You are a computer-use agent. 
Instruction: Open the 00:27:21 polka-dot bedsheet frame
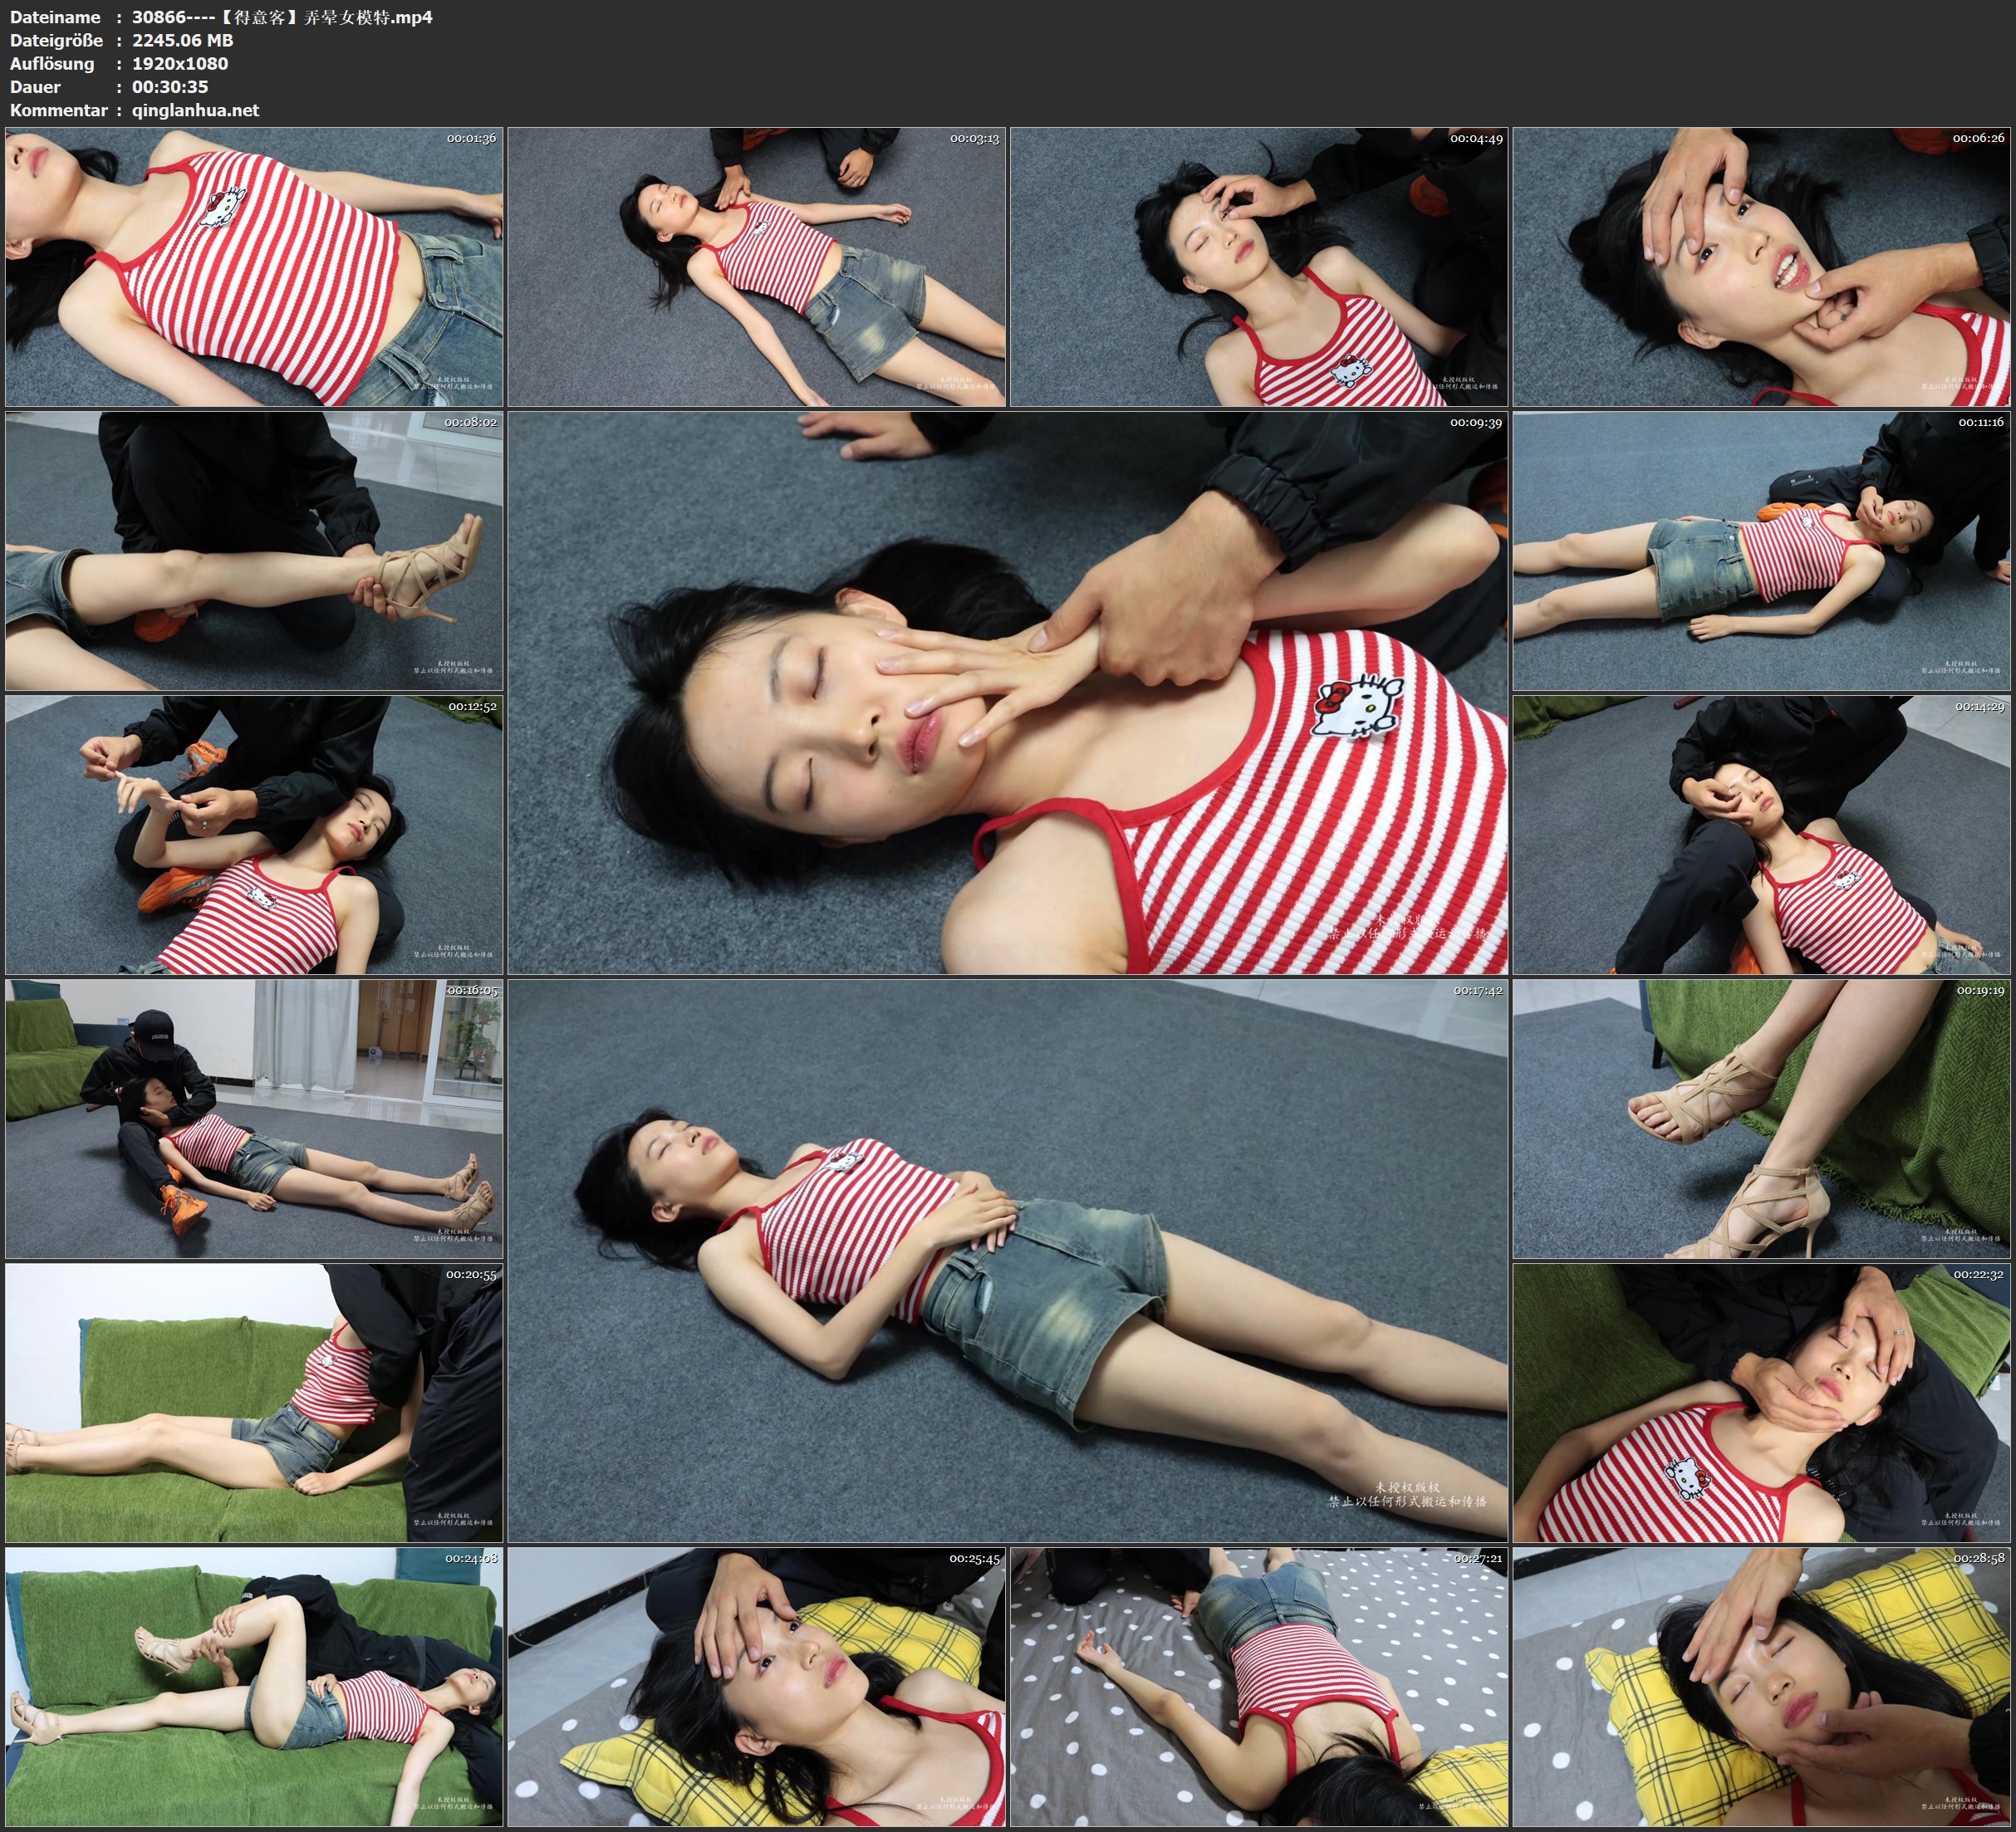coord(1259,1687)
